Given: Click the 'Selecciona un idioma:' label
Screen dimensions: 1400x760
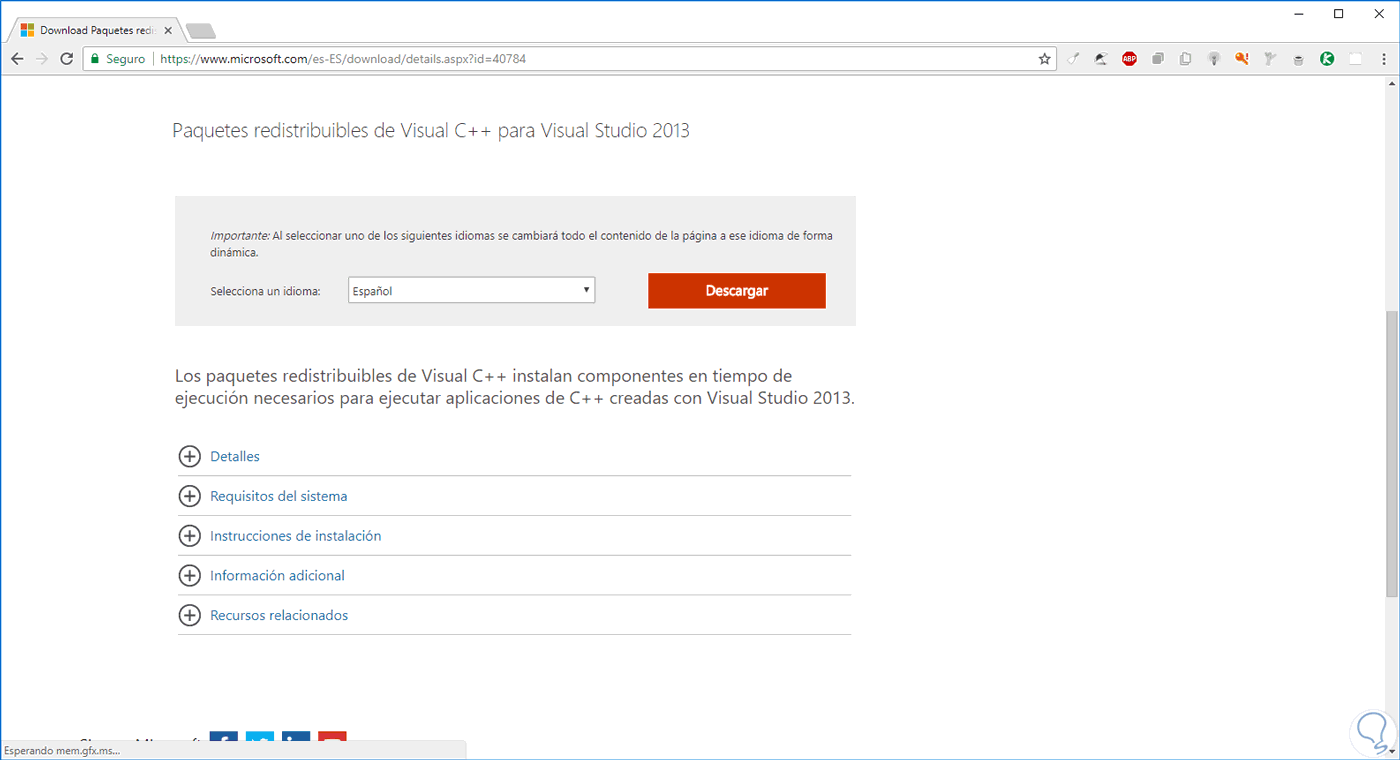Looking at the screenshot, I should (265, 291).
